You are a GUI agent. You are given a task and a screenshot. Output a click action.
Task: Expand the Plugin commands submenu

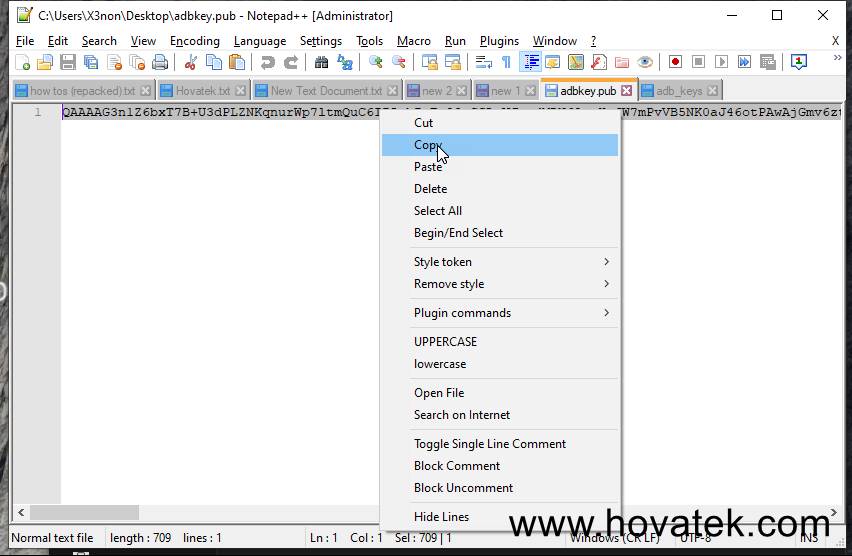pyautogui.click(x=500, y=313)
